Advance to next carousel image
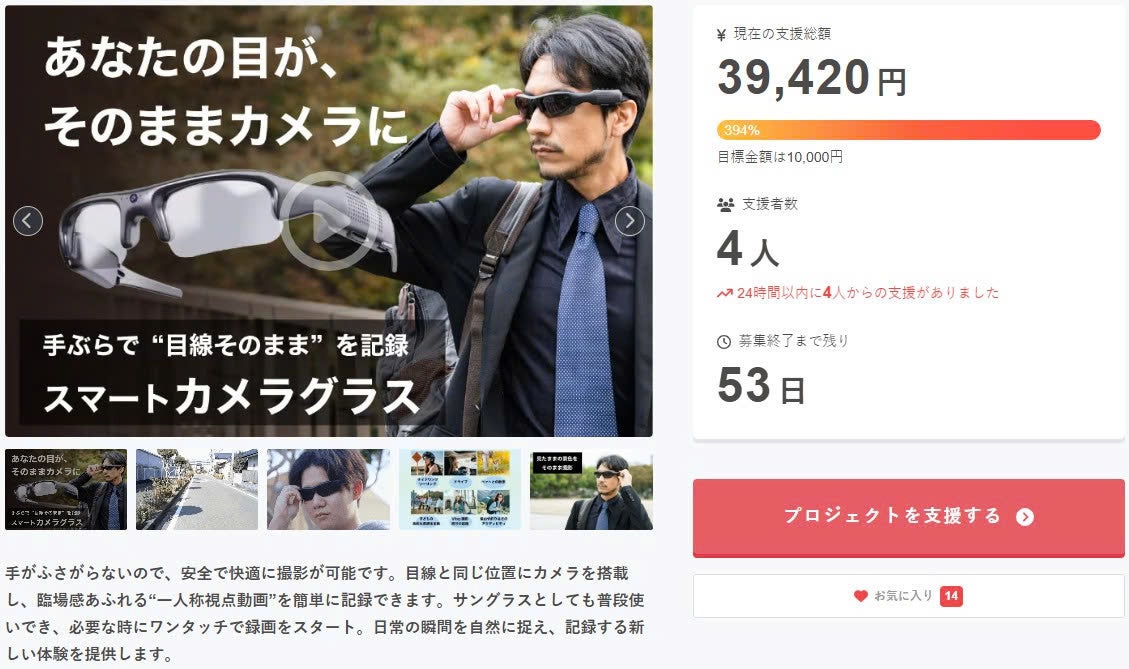The image size is (1129, 669). (x=629, y=220)
